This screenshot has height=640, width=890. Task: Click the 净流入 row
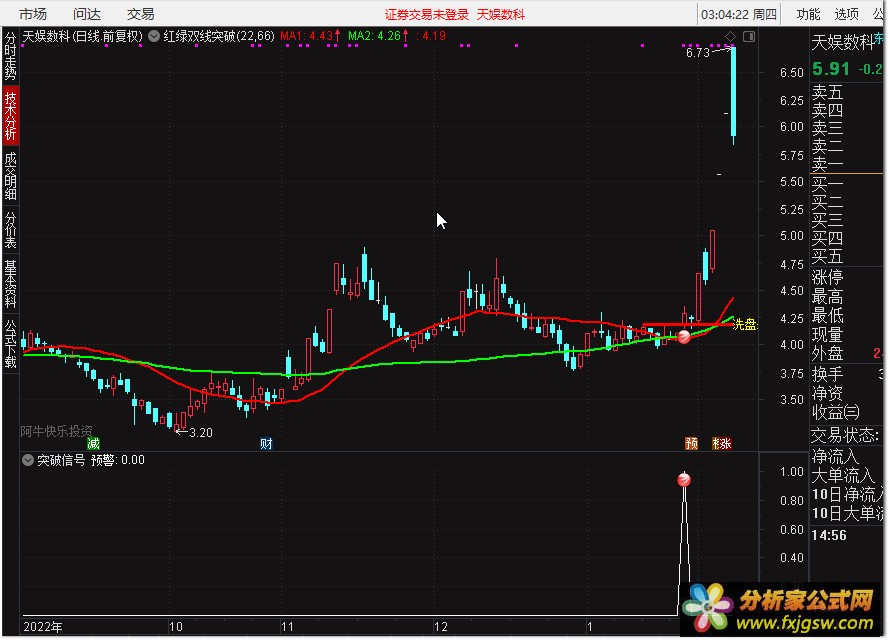click(846, 456)
